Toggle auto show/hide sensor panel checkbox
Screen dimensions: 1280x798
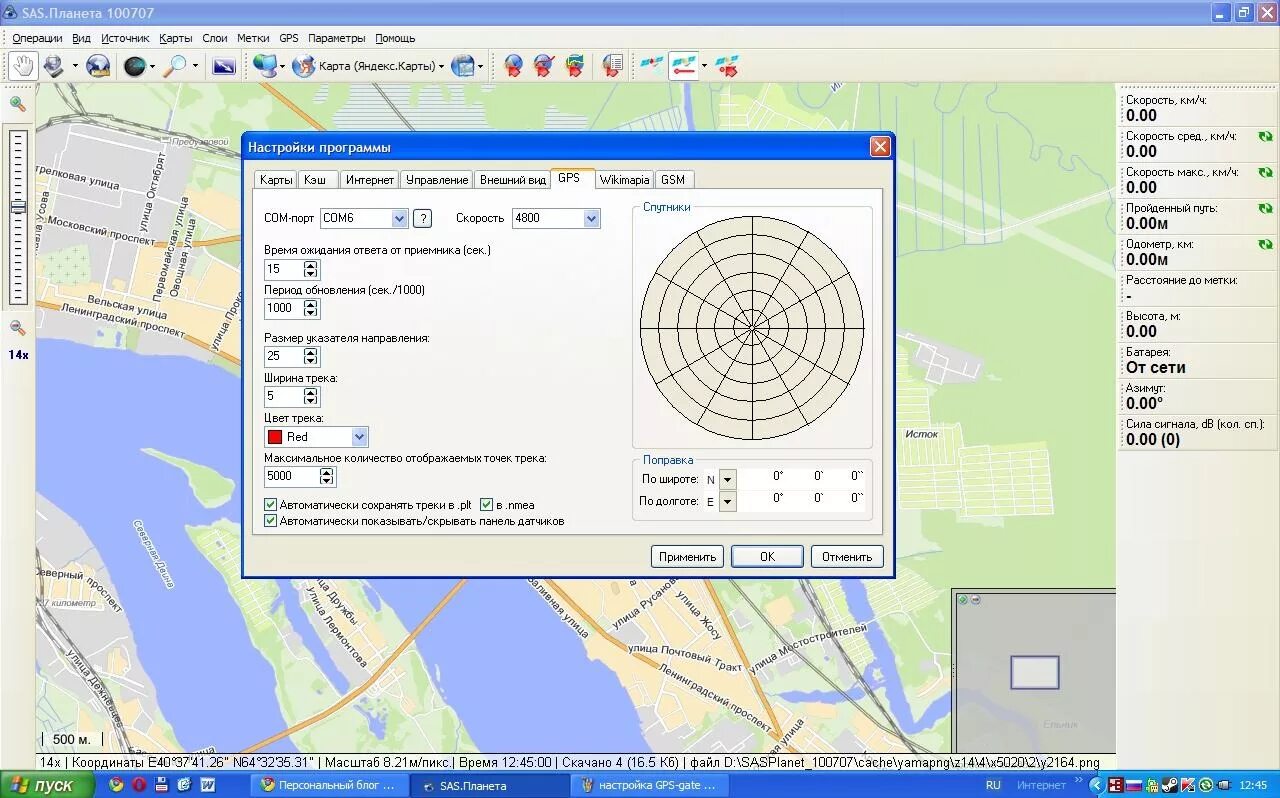click(270, 521)
